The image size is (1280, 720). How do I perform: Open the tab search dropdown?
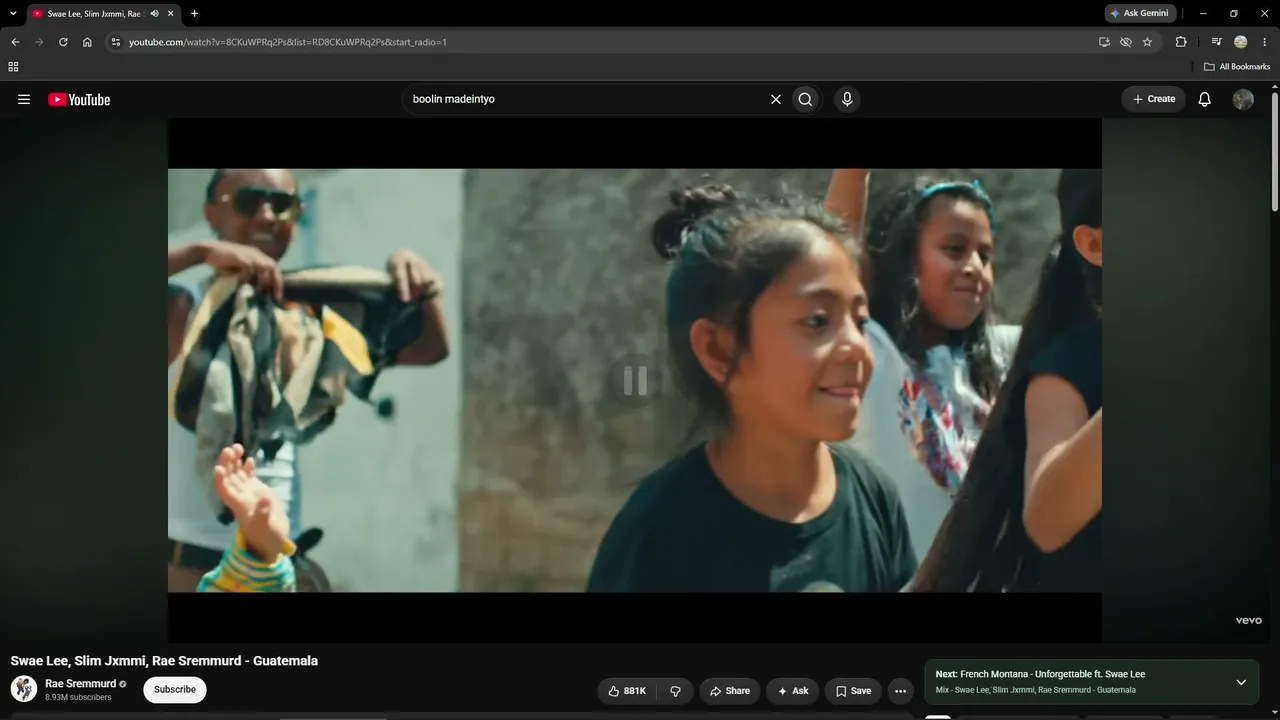pyautogui.click(x=13, y=14)
